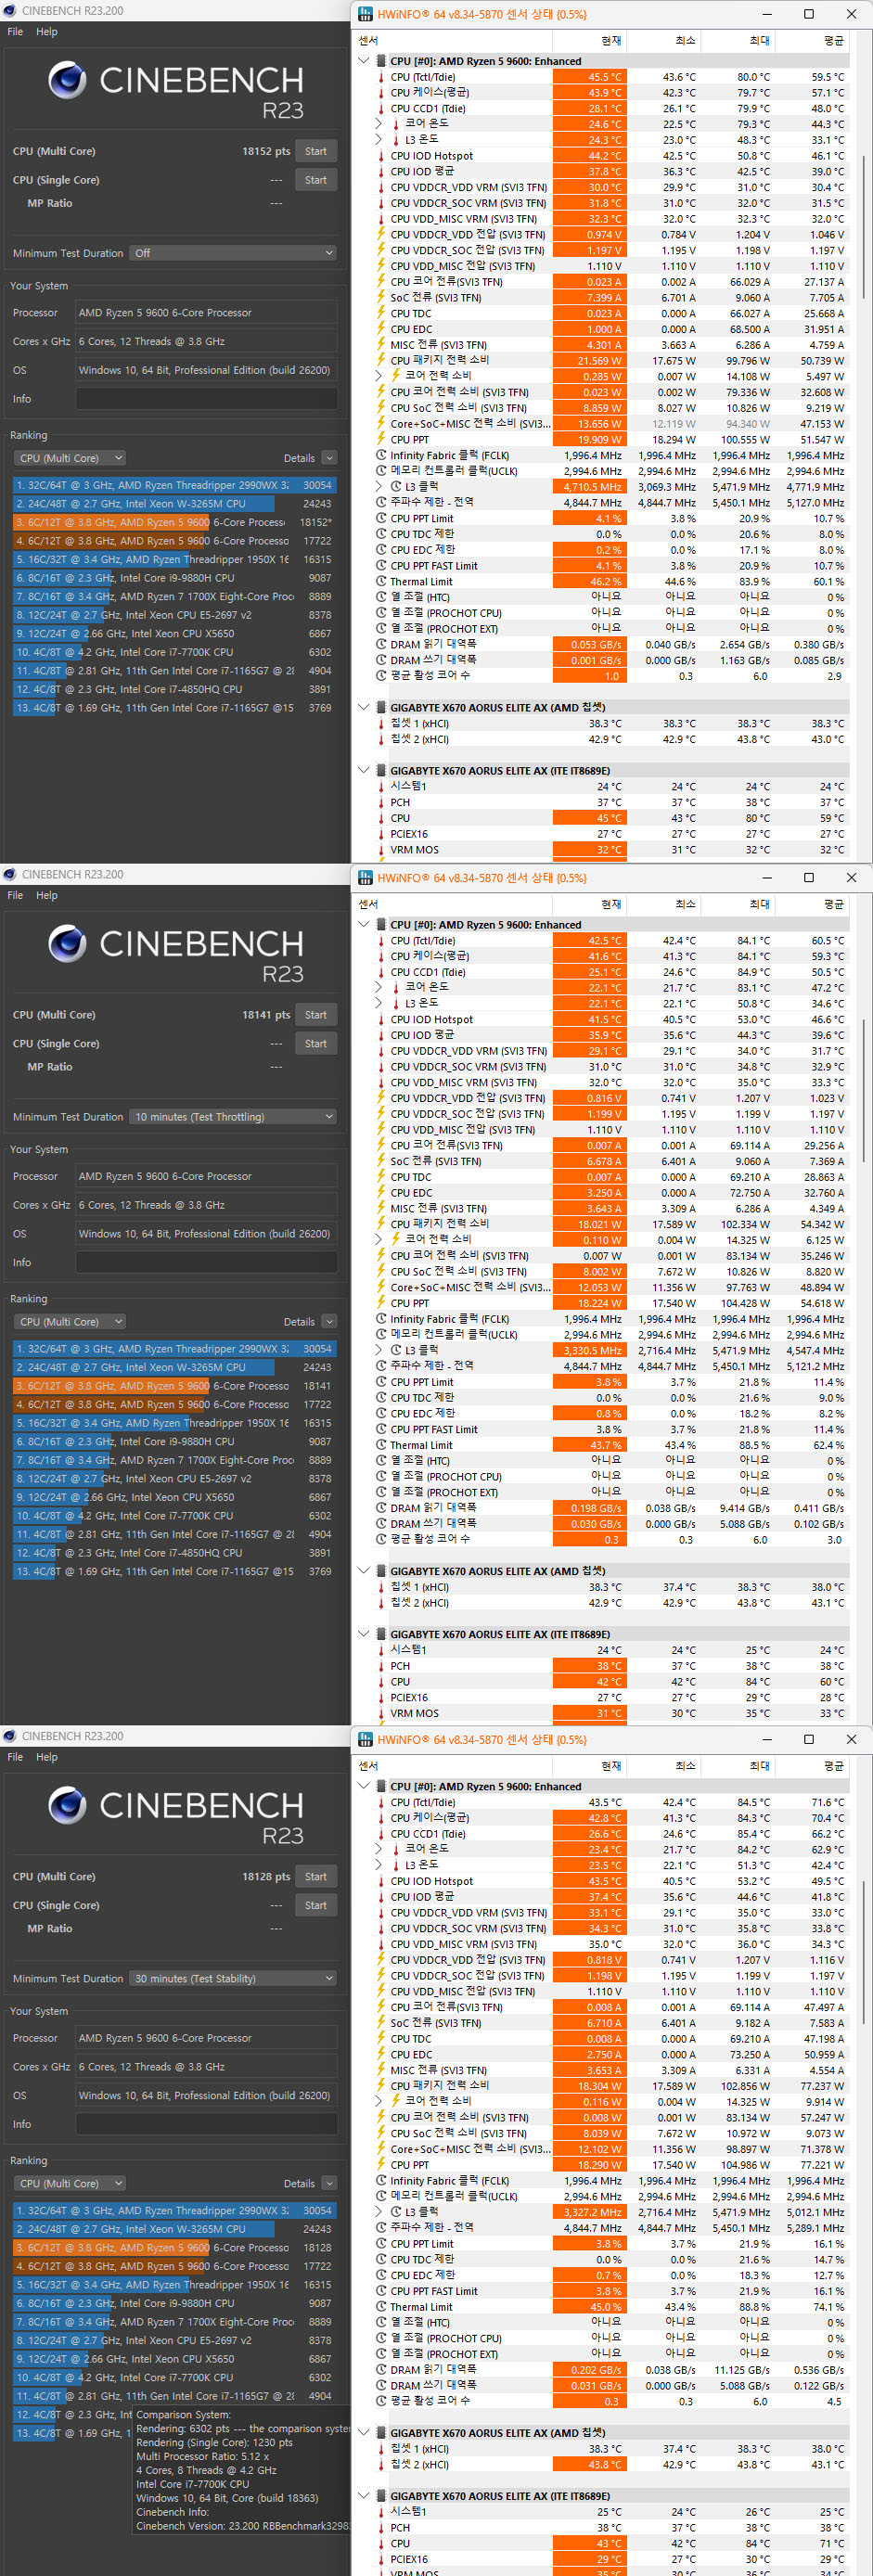873x2576 pixels.
Task: Click clock icon on DRAM 읽기 대역폭 0.053 GB/s row
Action: click(x=381, y=644)
